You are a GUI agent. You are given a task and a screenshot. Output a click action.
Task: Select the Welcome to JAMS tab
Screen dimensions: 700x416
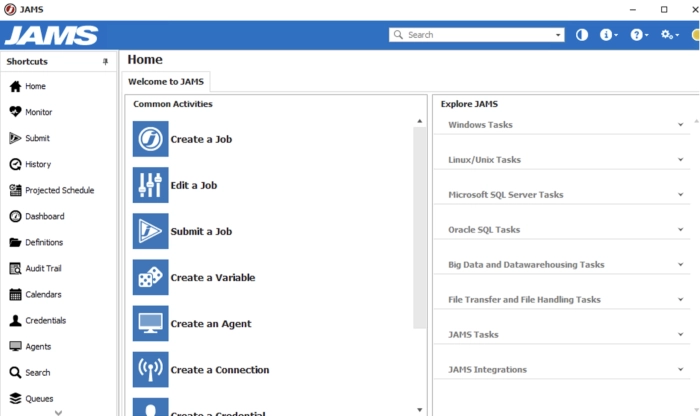[x=166, y=82]
